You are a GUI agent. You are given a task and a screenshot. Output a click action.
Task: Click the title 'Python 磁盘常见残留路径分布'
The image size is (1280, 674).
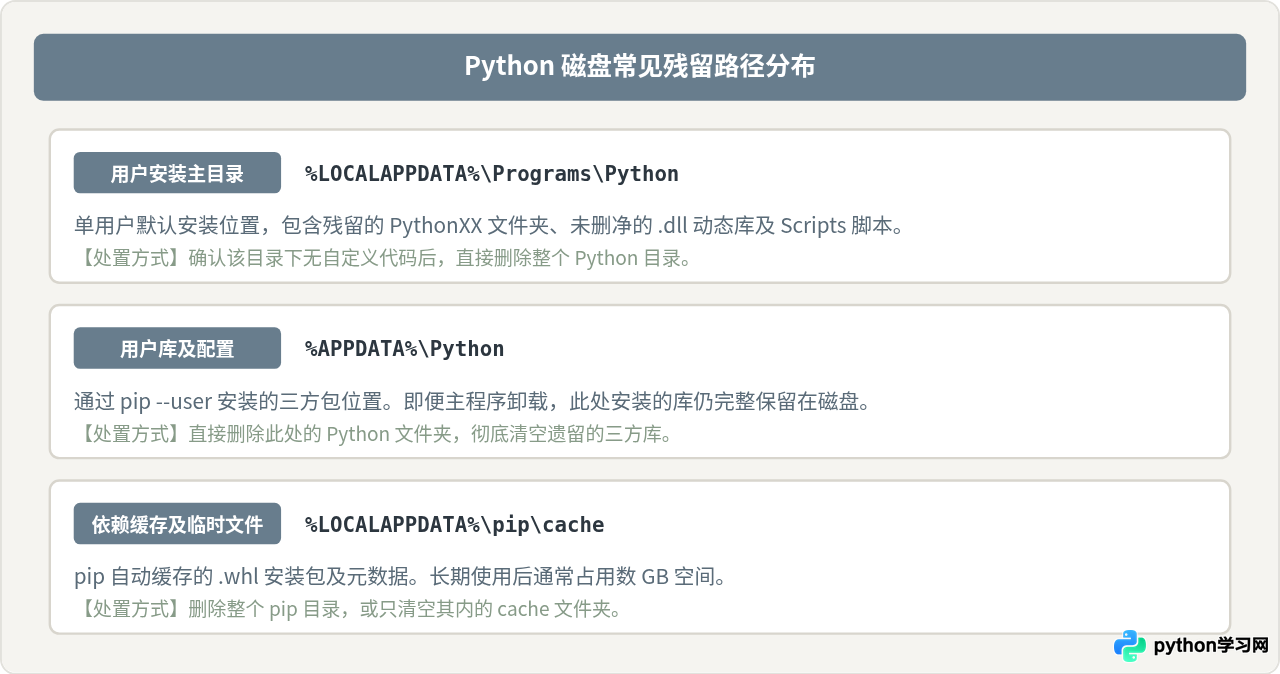640,66
